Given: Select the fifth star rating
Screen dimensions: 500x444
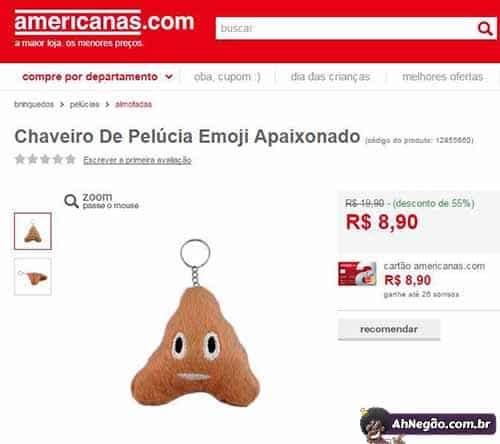Looking at the screenshot, I should coord(70,159).
